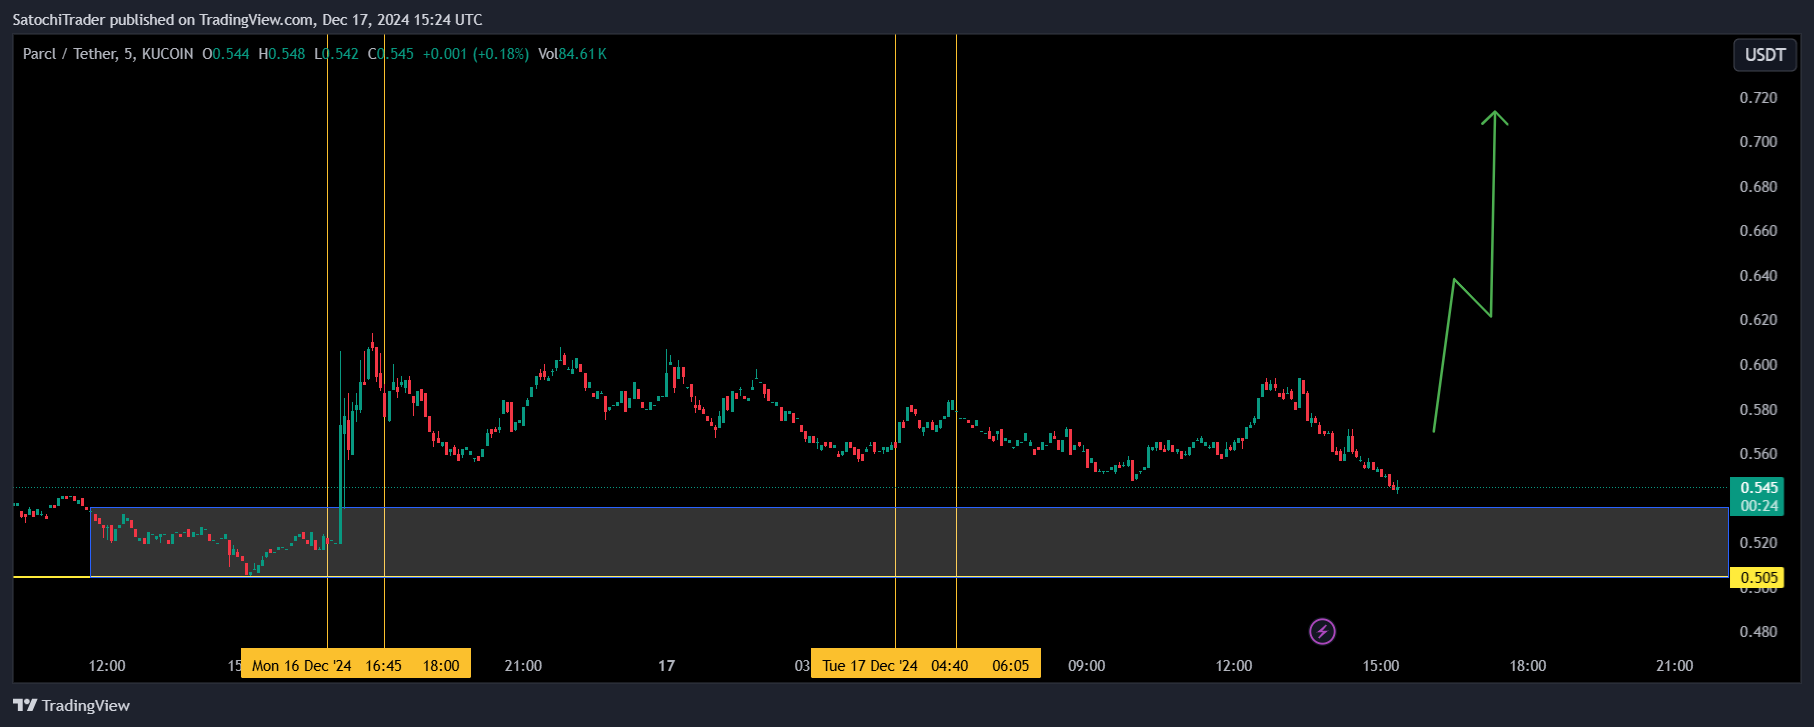Click the TradingView logo at bottom left
The height and width of the screenshot is (727, 1814).
[71, 705]
